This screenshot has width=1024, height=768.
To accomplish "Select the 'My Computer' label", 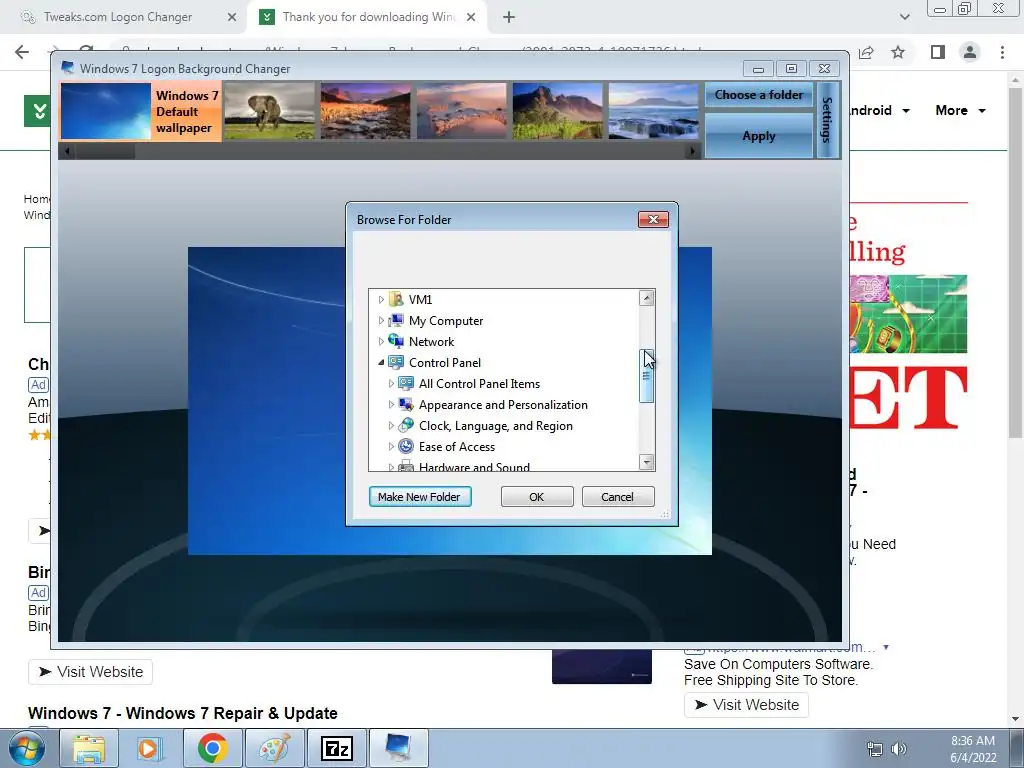I will click(x=446, y=321).
